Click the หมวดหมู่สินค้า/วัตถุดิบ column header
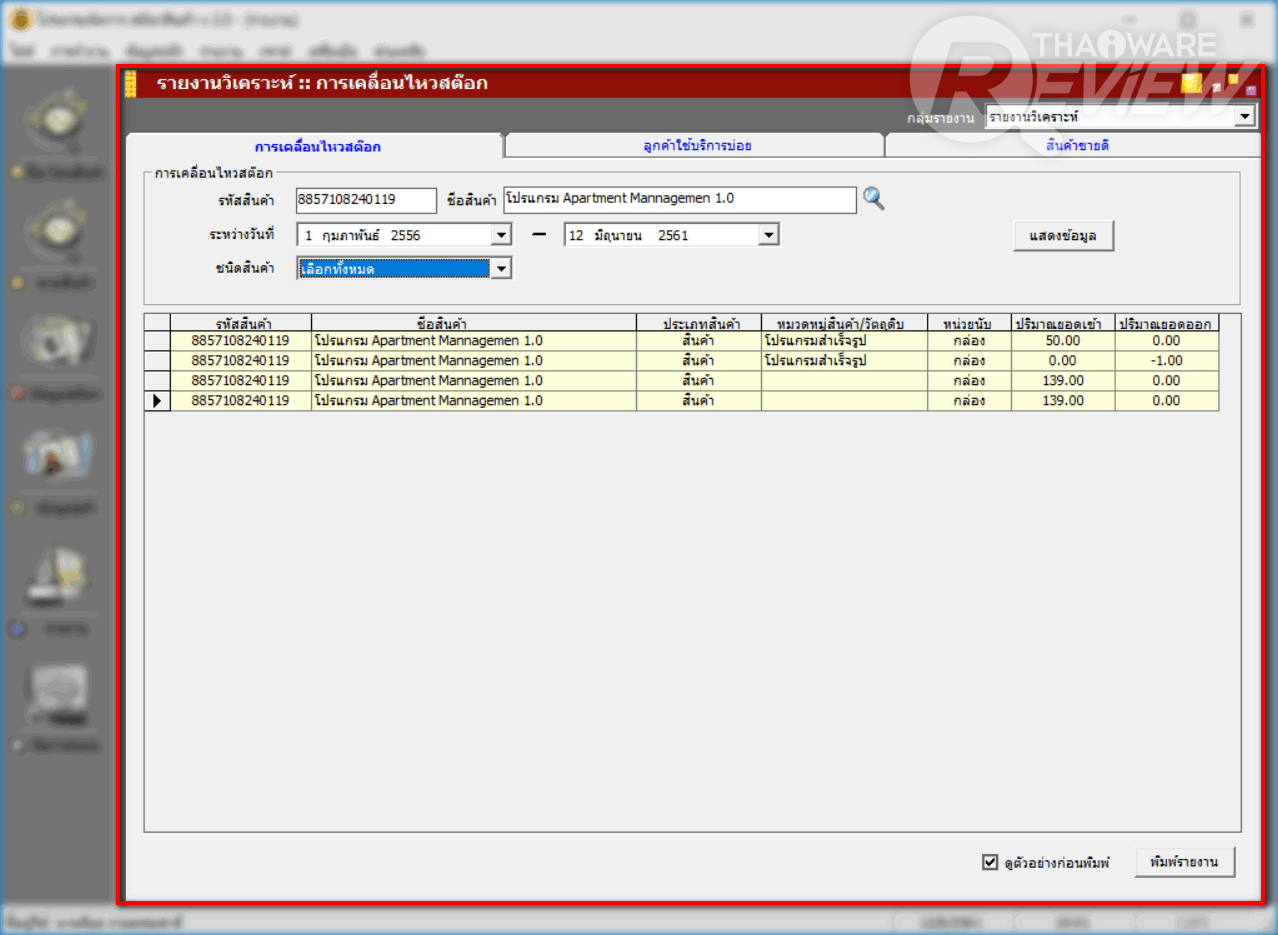 pyautogui.click(x=844, y=323)
